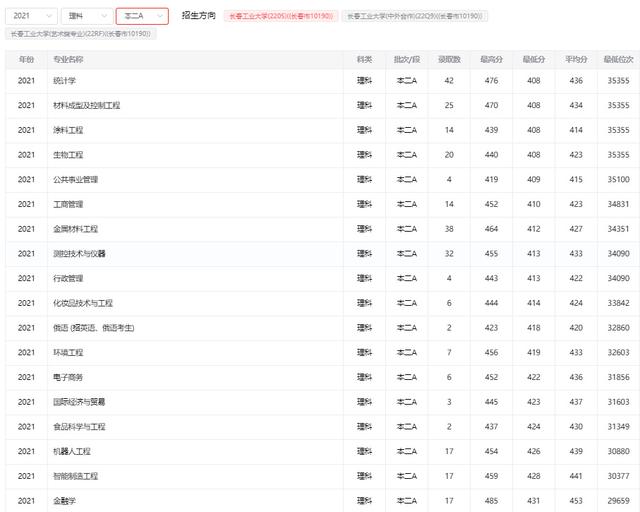Click lowest score 410 in 工商管理 row
Image resolution: width=640 pixels, height=512 pixels.
pyautogui.click(x=534, y=204)
